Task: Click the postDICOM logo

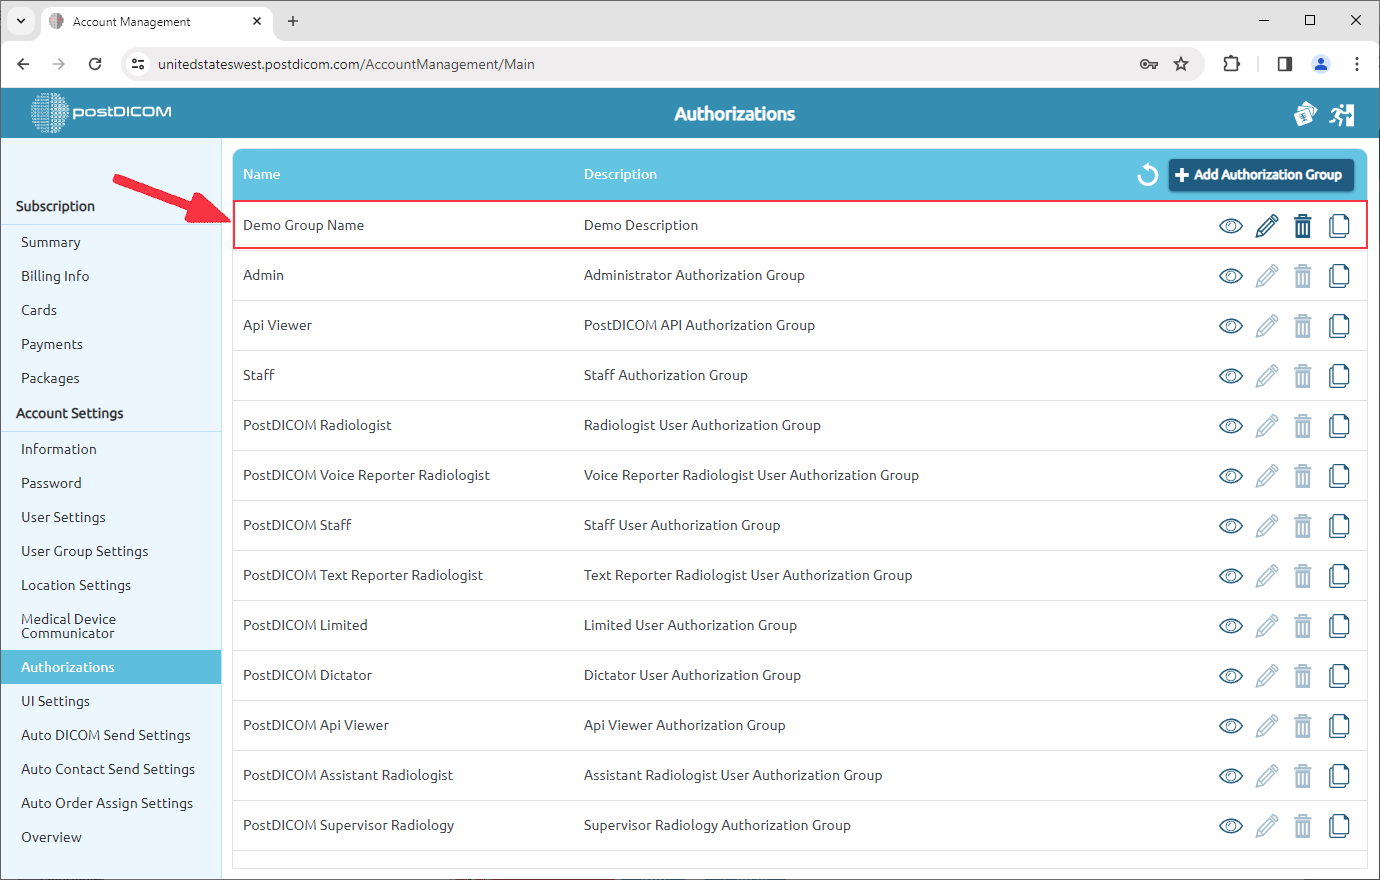Action: click(99, 113)
